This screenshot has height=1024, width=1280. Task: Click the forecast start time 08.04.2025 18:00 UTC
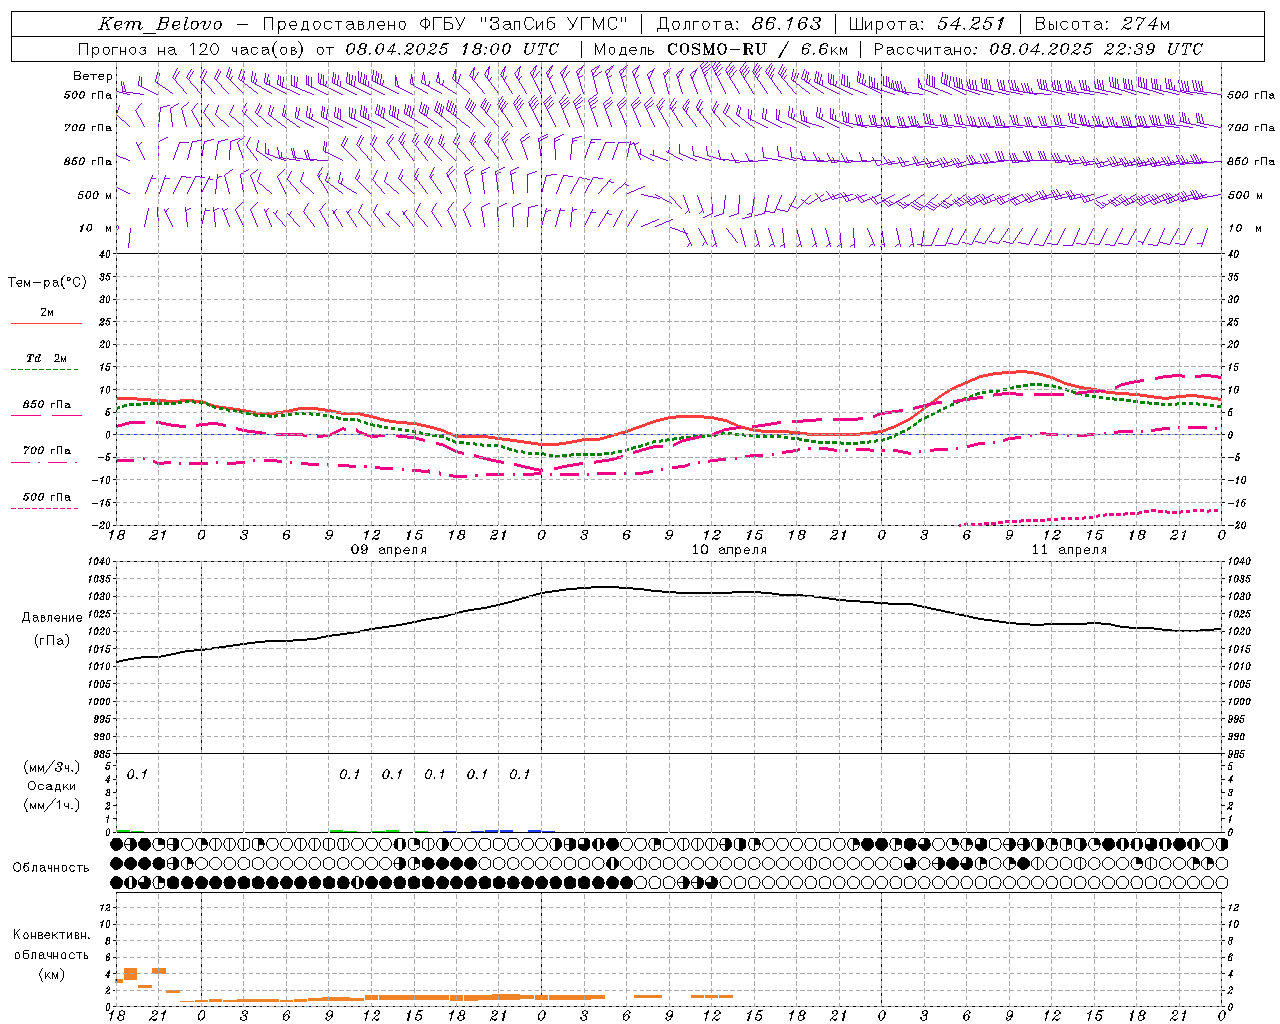[x=452, y=49]
